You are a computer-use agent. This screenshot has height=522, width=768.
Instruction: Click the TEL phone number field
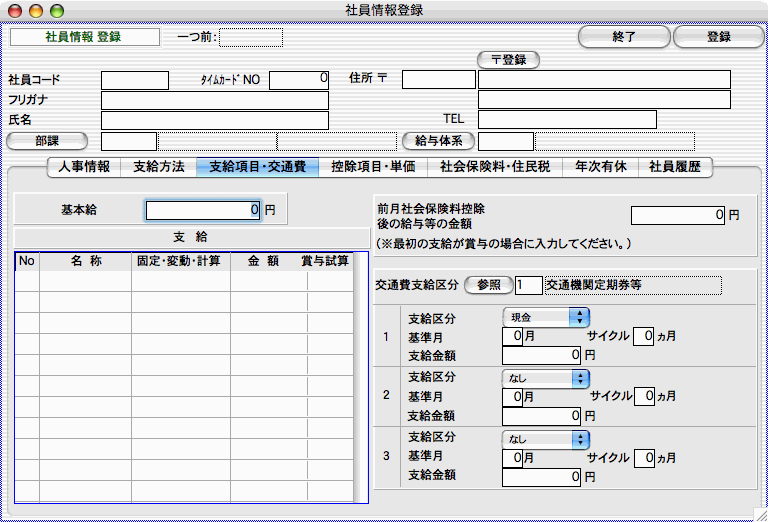(x=566, y=120)
